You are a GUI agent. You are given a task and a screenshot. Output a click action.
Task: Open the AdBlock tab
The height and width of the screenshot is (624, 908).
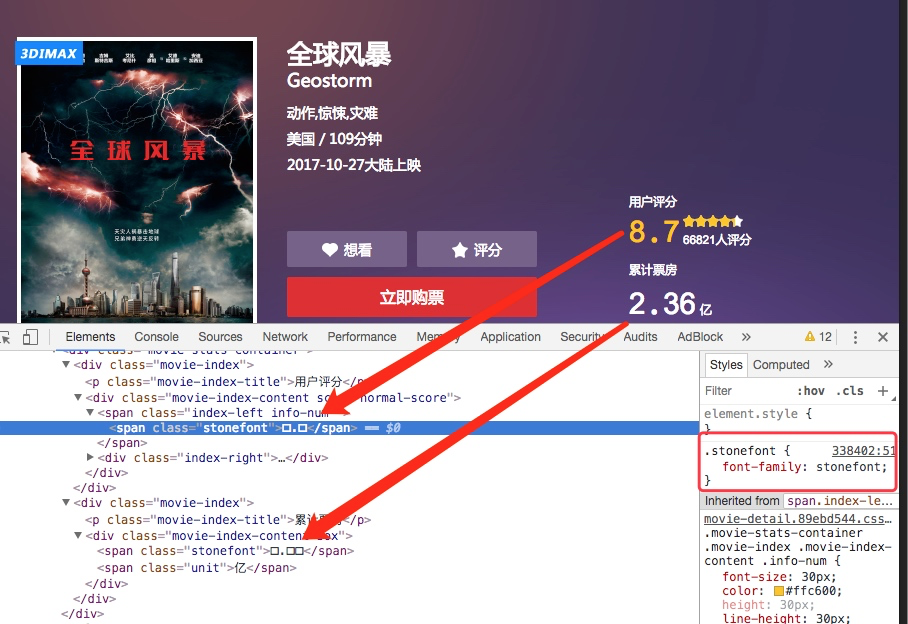[700, 337]
